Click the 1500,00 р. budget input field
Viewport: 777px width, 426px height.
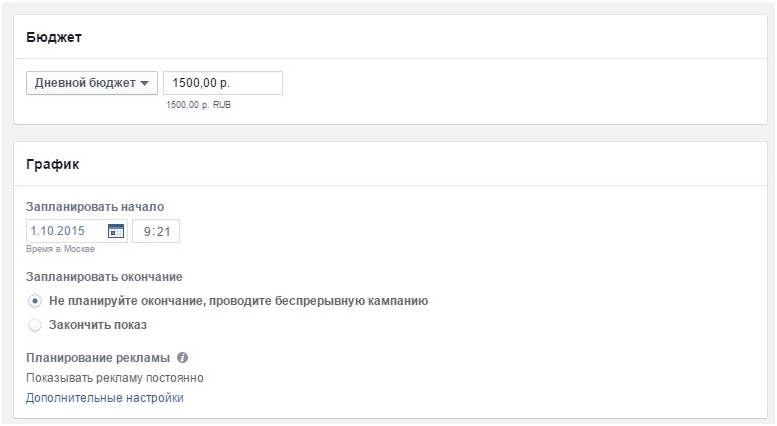pyautogui.click(x=223, y=83)
